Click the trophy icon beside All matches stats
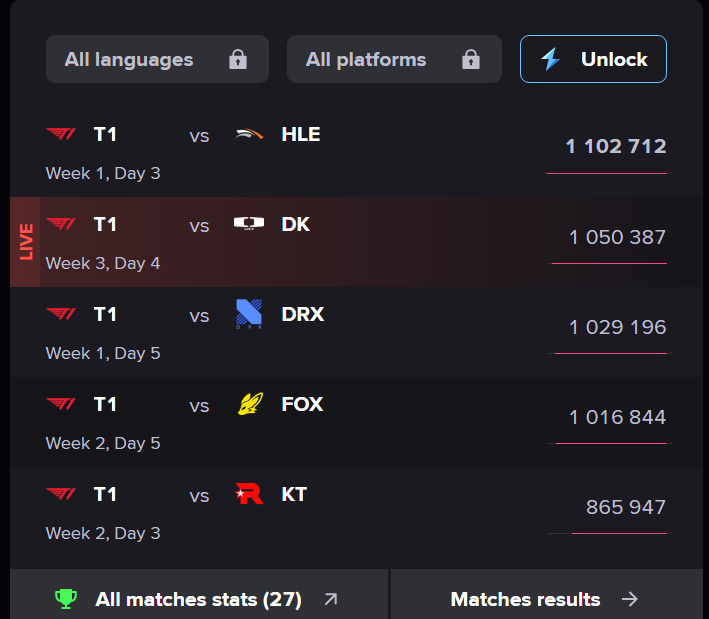 point(66,599)
